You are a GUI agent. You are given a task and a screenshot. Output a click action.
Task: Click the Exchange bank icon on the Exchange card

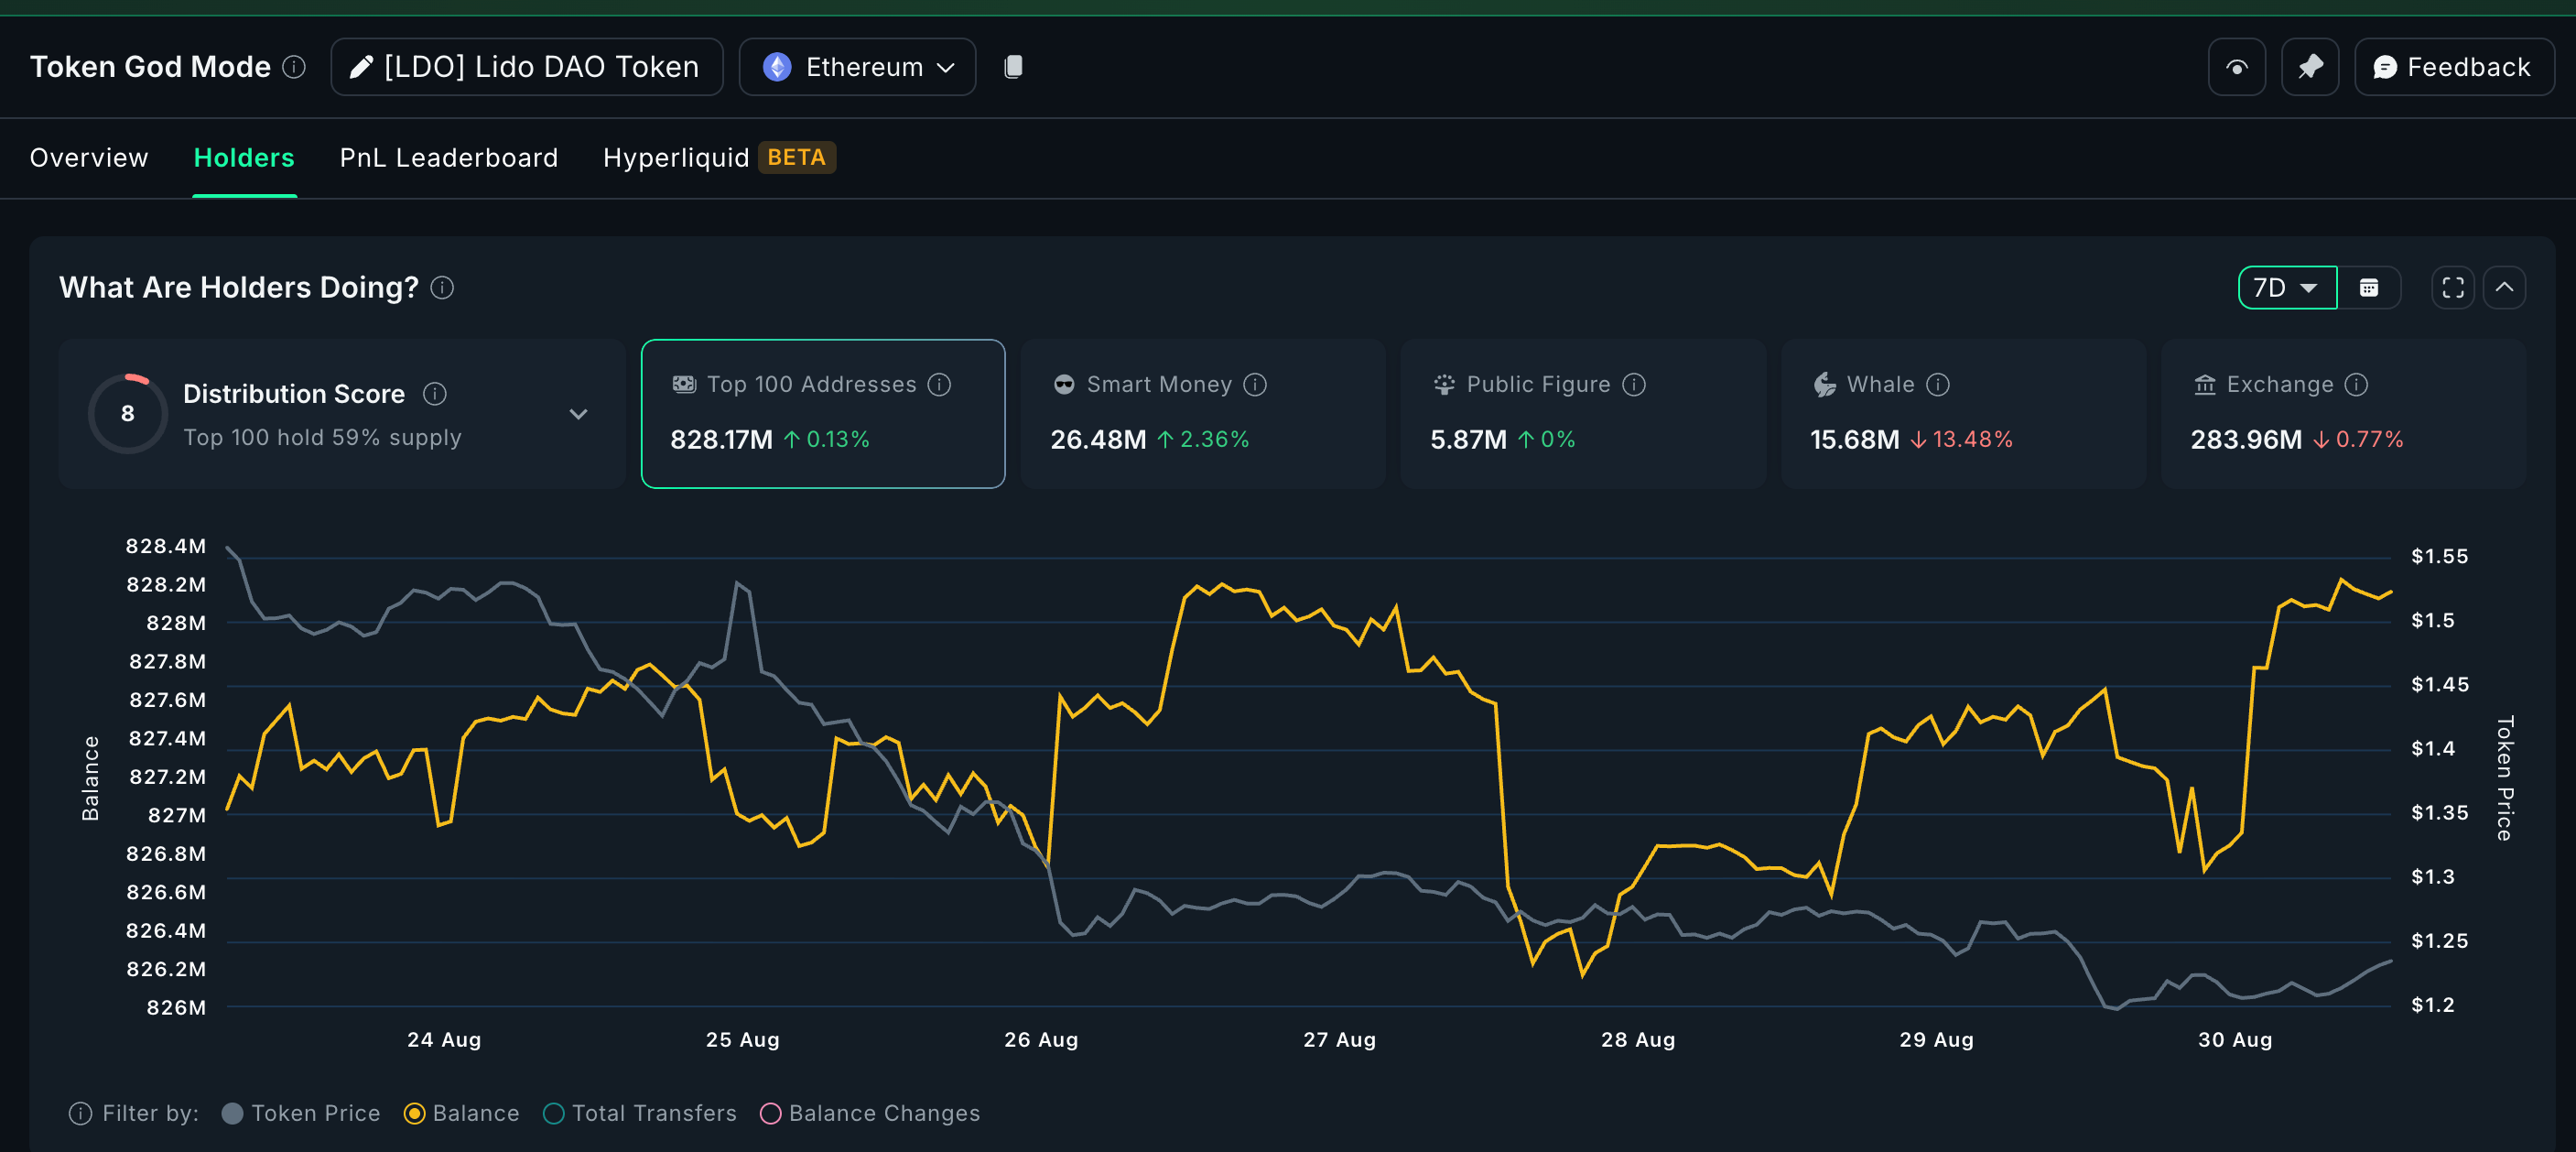[2204, 384]
